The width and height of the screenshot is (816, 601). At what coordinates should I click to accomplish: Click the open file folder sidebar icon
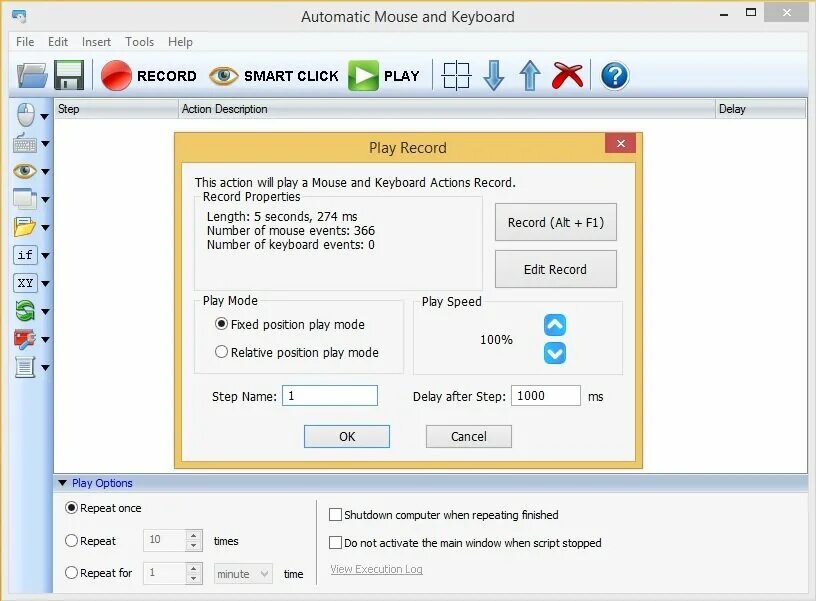(24, 227)
